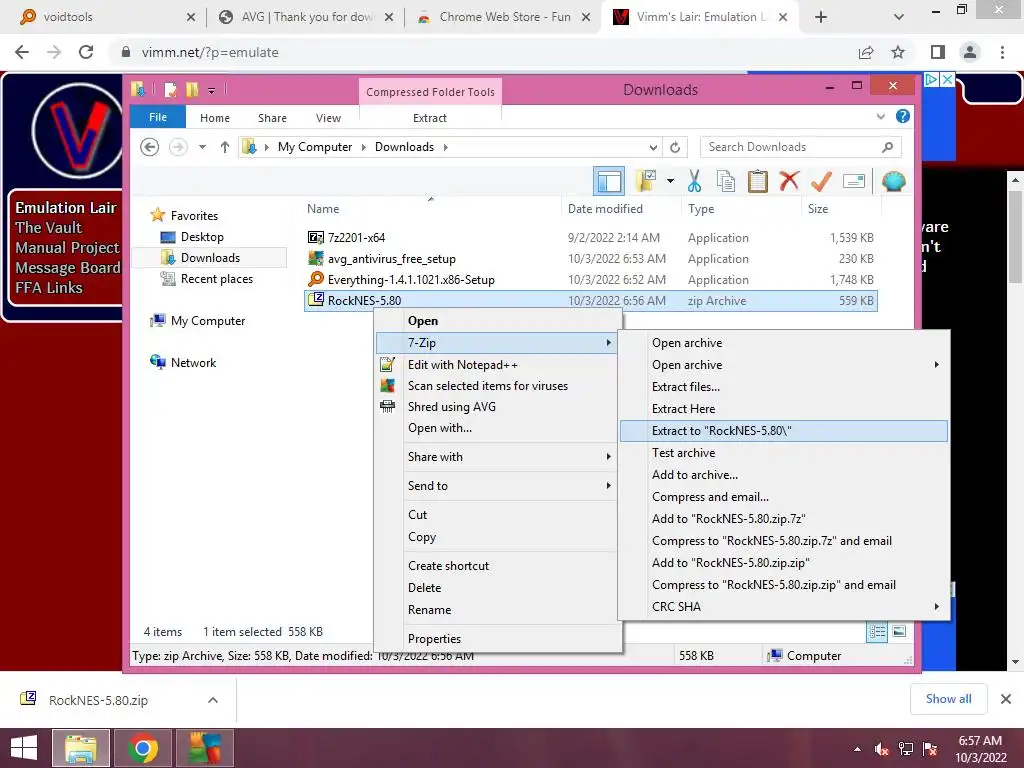The width and height of the screenshot is (1024, 768).
Task: Switch to the Chrome Web Store tab
Action: click(x=502, y=17)
